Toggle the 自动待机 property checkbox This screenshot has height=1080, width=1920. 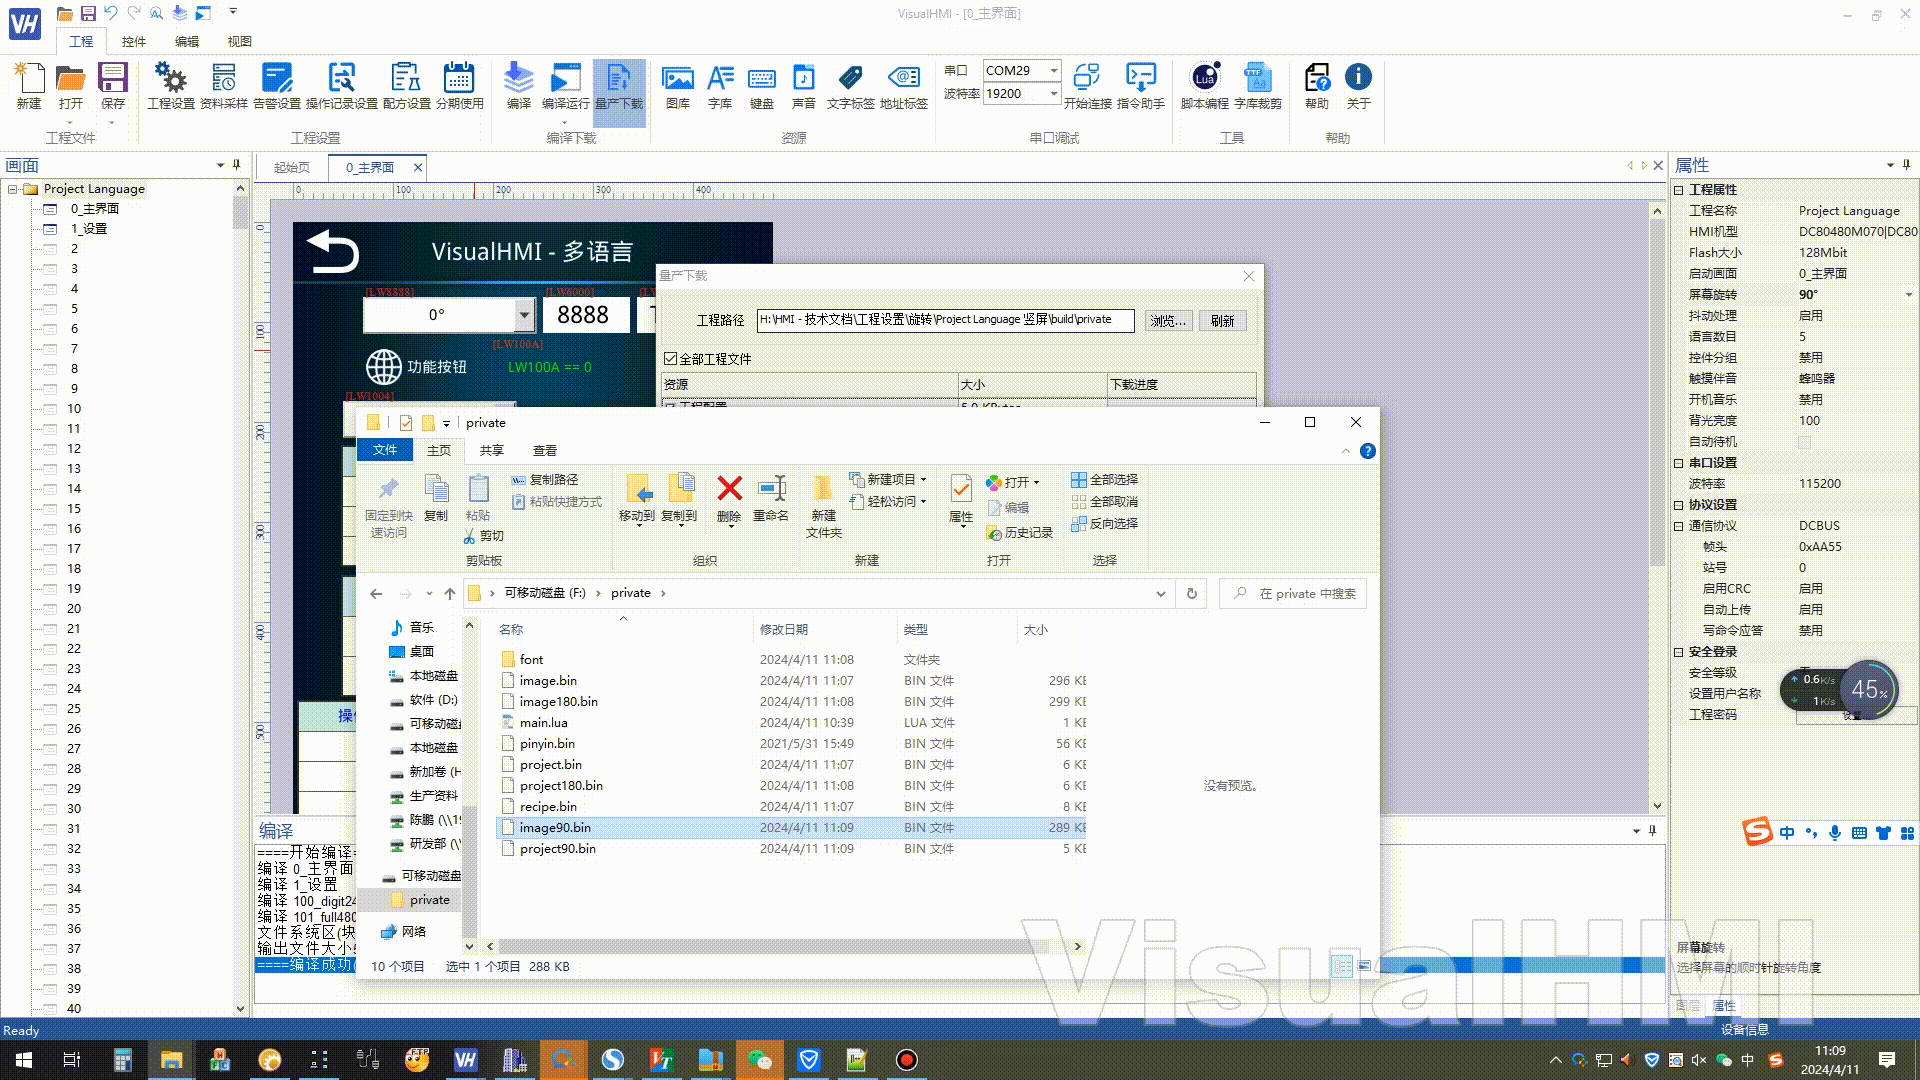(x=1804, y=442)
